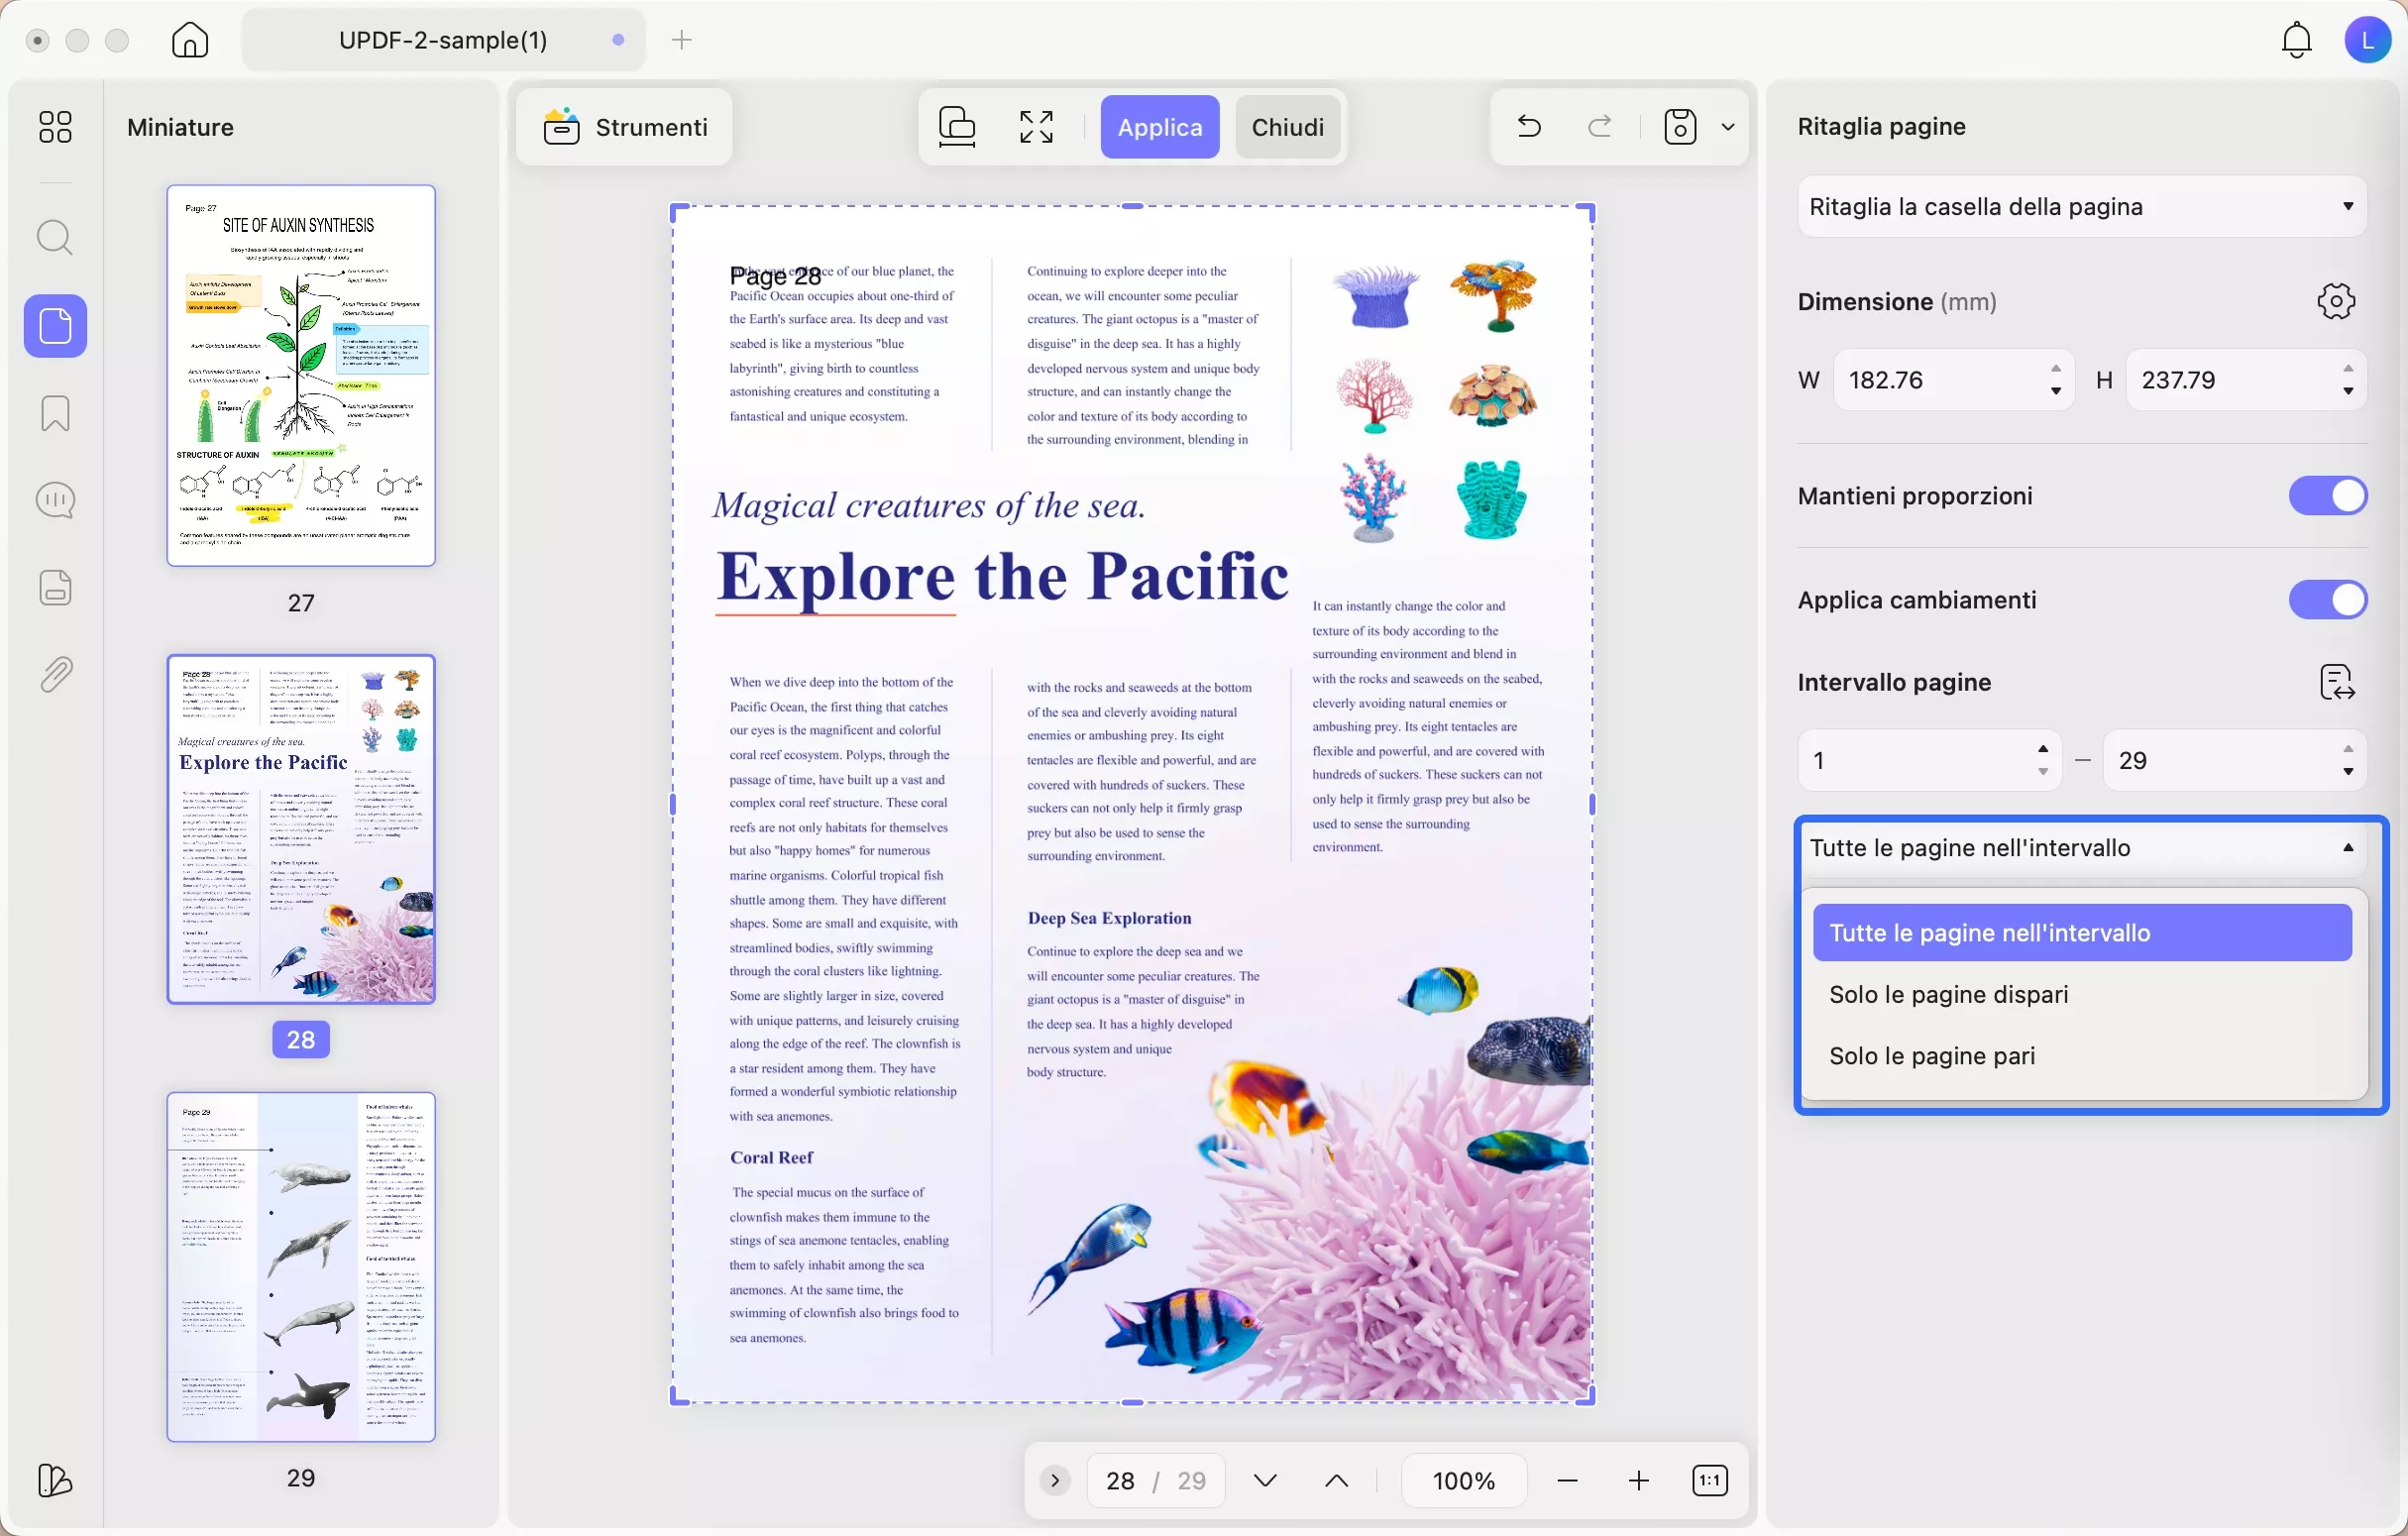
Task: Click the thumbnails grid icon in sidebar
Action: pyautogui.click(x=55, y=127)
